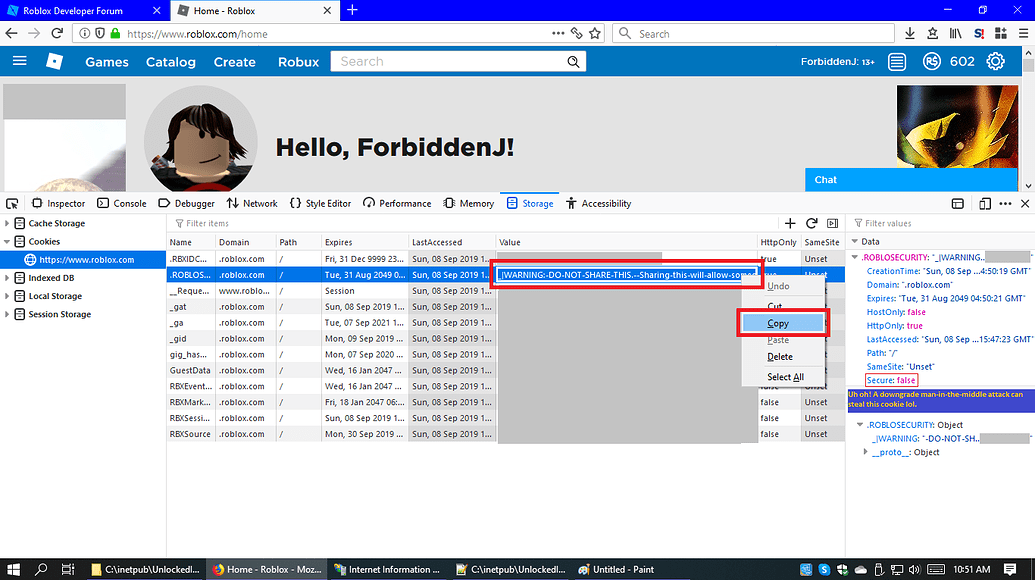Expand the __proto__ object entry
Screen dimensions: 1035x580
(866, 451)
